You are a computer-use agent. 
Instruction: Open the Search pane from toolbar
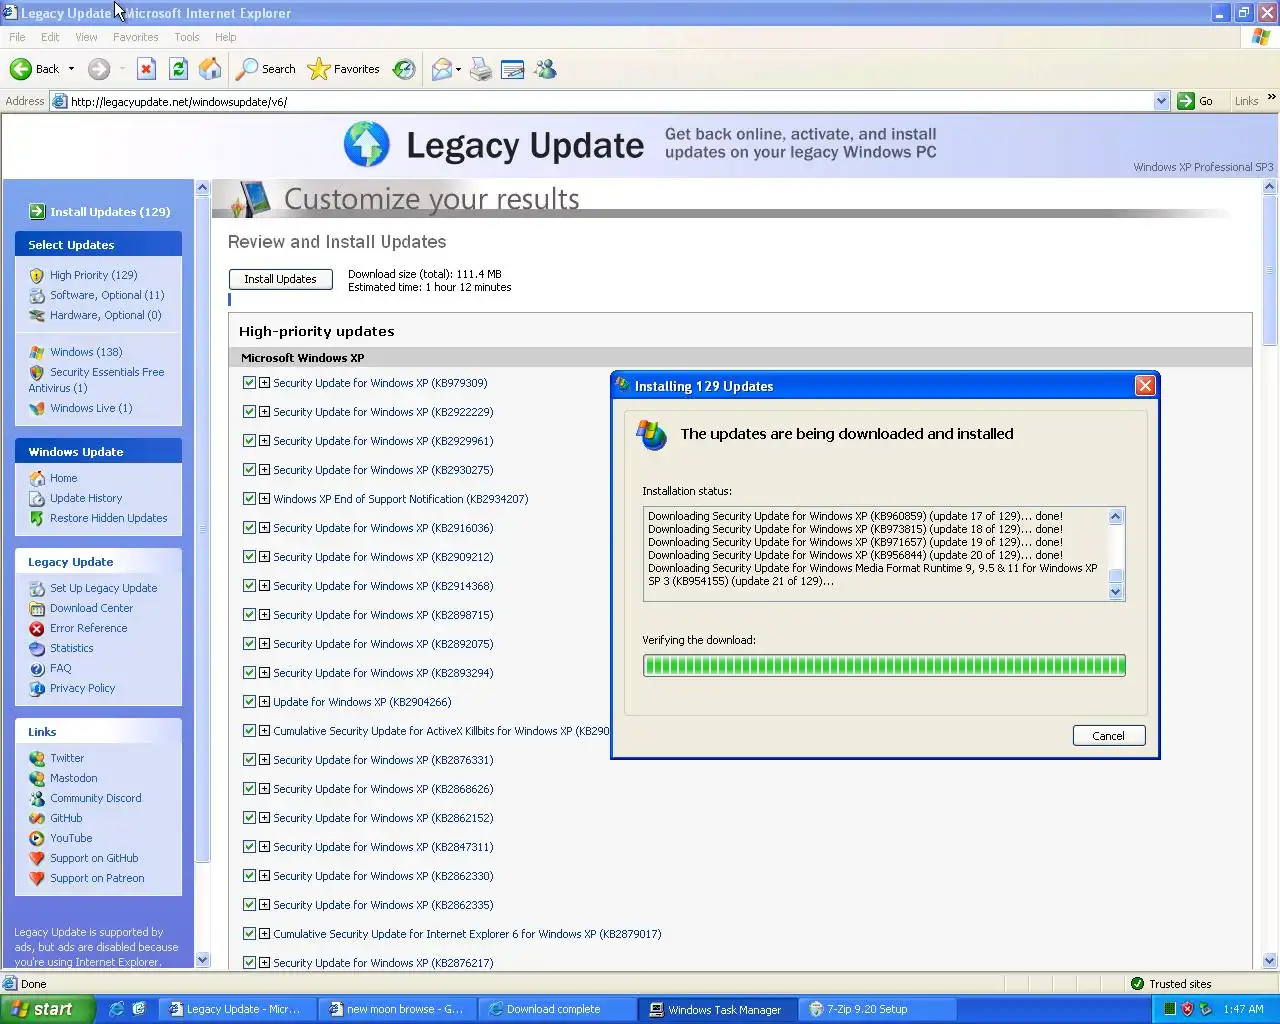point(266,69)
